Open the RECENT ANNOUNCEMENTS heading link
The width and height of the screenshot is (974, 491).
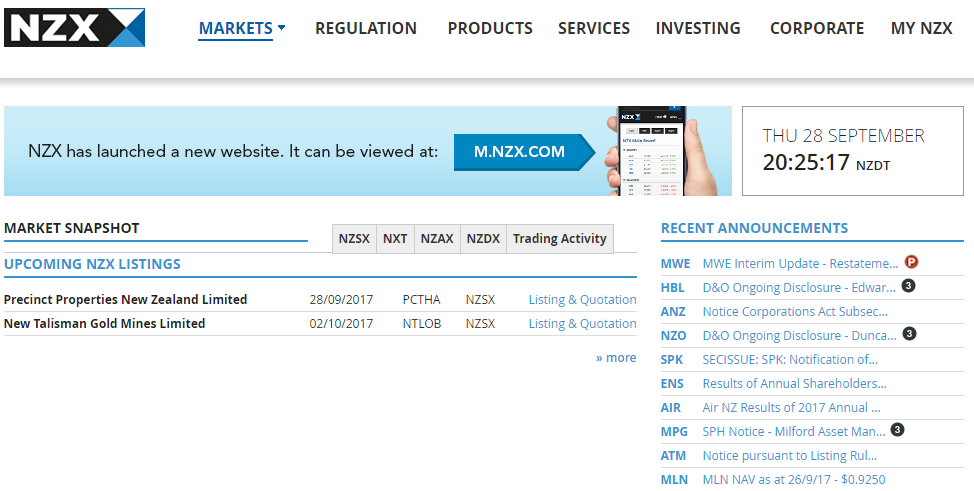click(754, 228)
